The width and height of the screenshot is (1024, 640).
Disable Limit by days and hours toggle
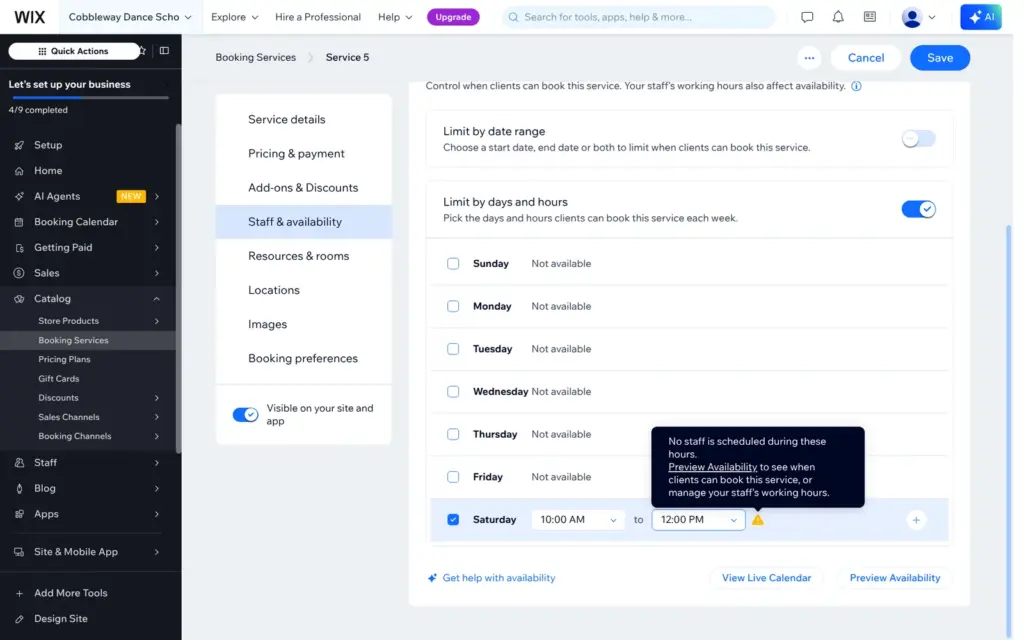[x=918, y=209]
